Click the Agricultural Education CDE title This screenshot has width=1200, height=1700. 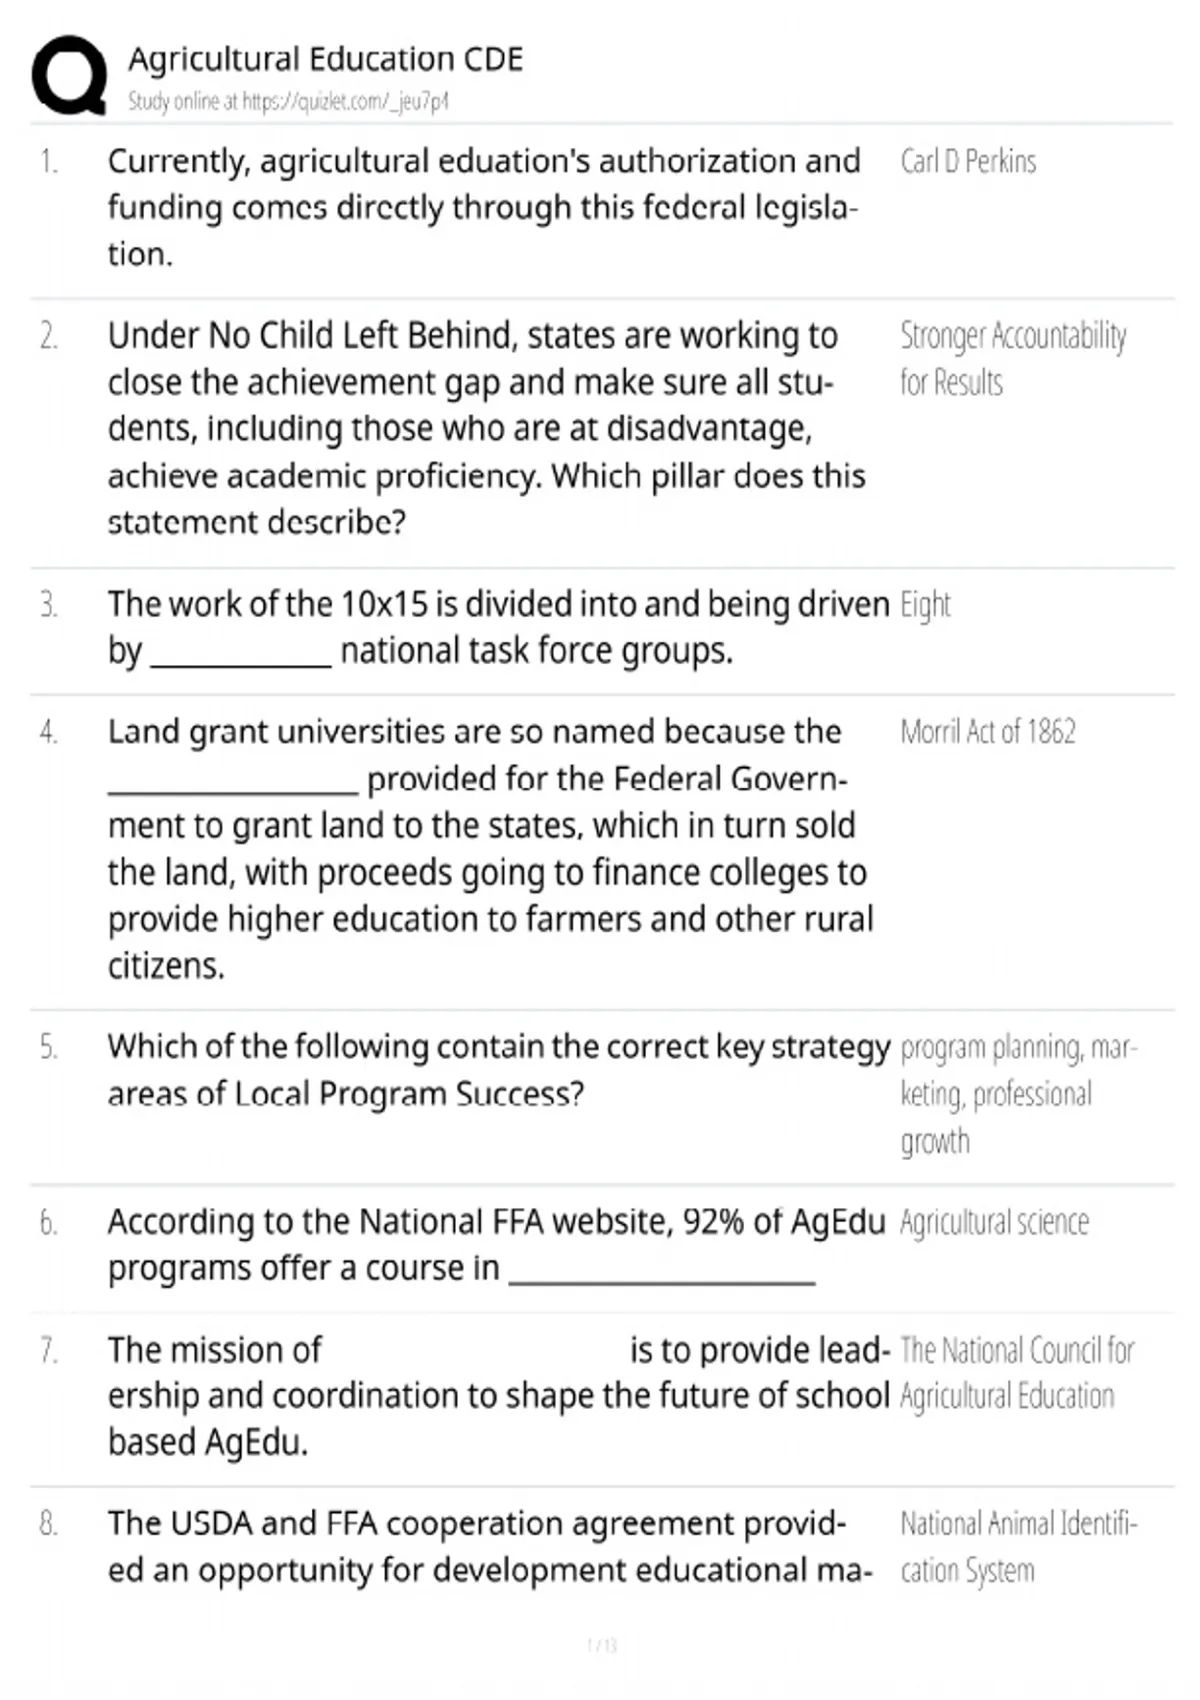(x=325, y=59)
